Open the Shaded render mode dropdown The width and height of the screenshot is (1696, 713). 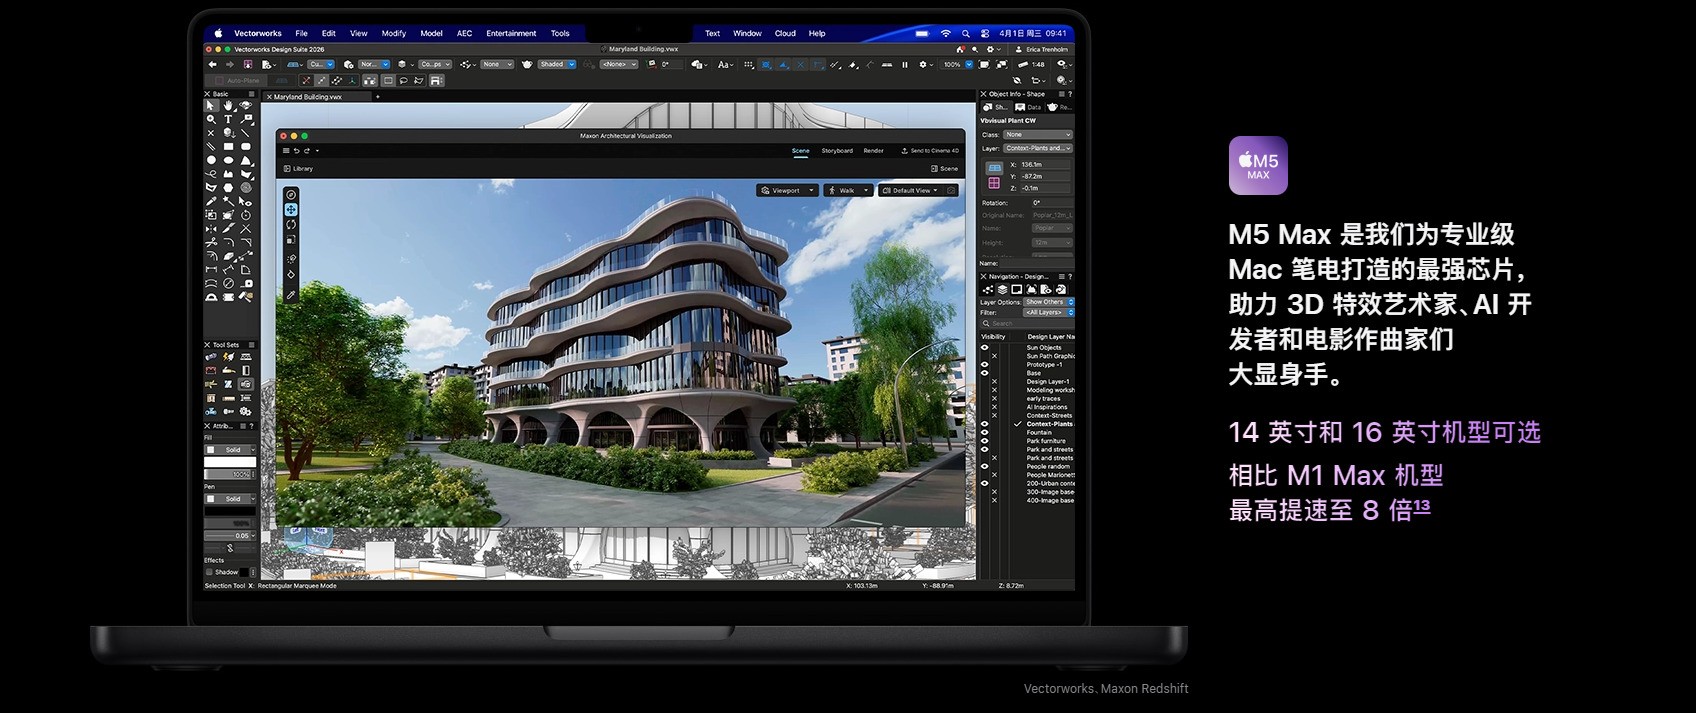pyautogui.click(x=557, y=64)
